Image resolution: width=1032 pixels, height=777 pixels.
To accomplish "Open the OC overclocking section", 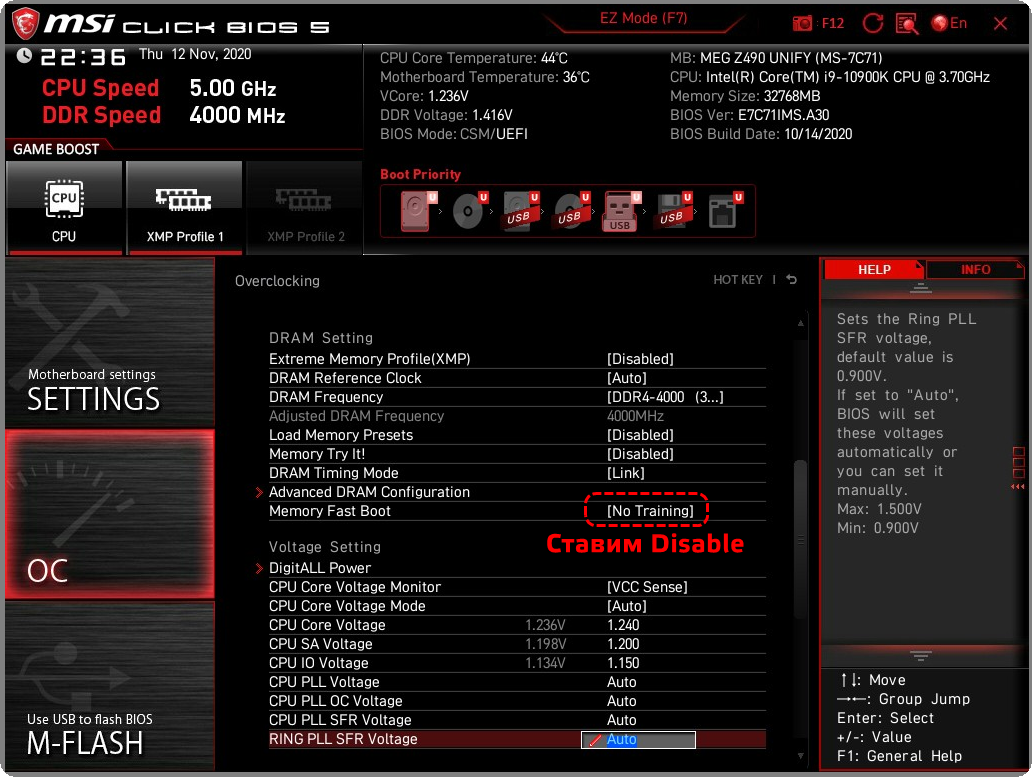I will click(x=110, y=514).
